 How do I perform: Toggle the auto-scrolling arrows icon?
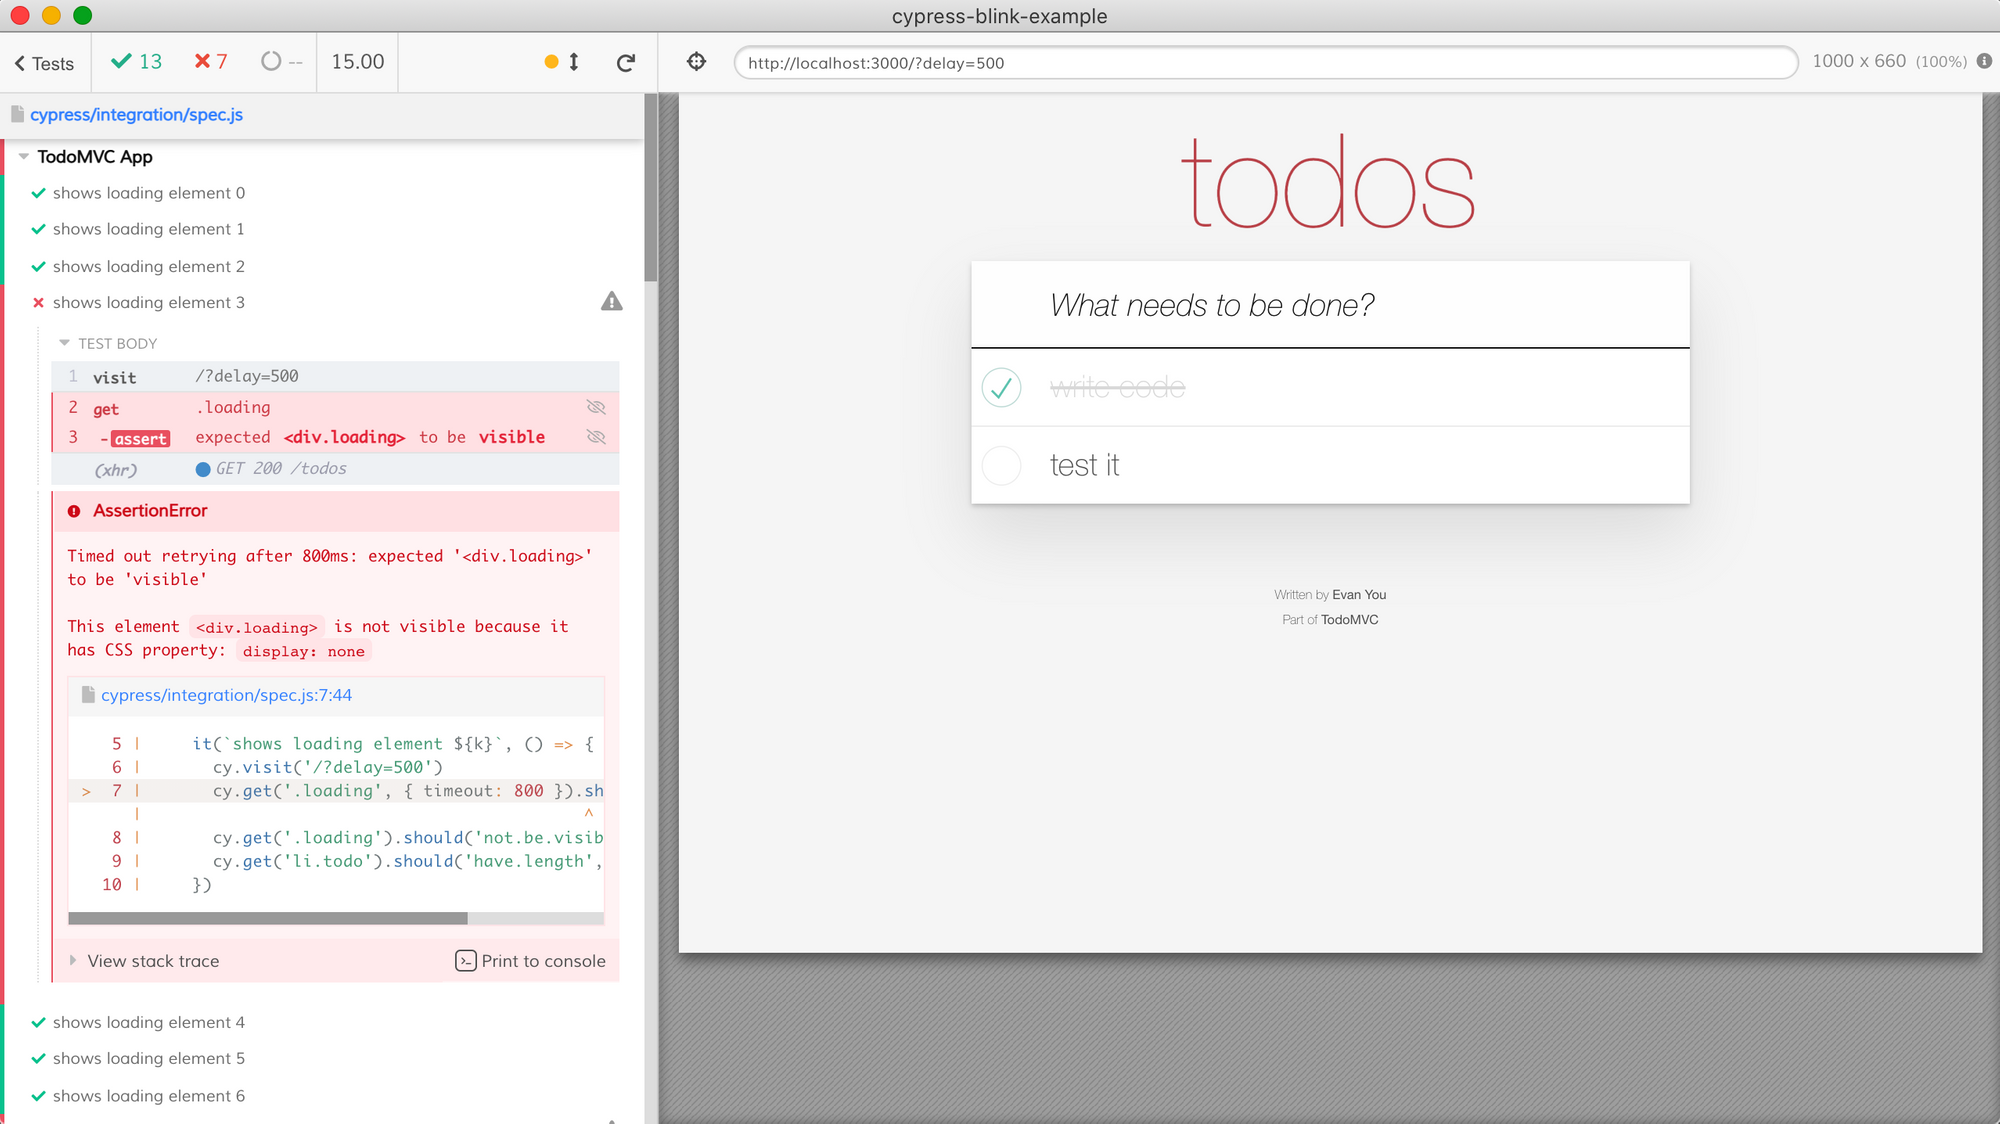click(573, 62)
